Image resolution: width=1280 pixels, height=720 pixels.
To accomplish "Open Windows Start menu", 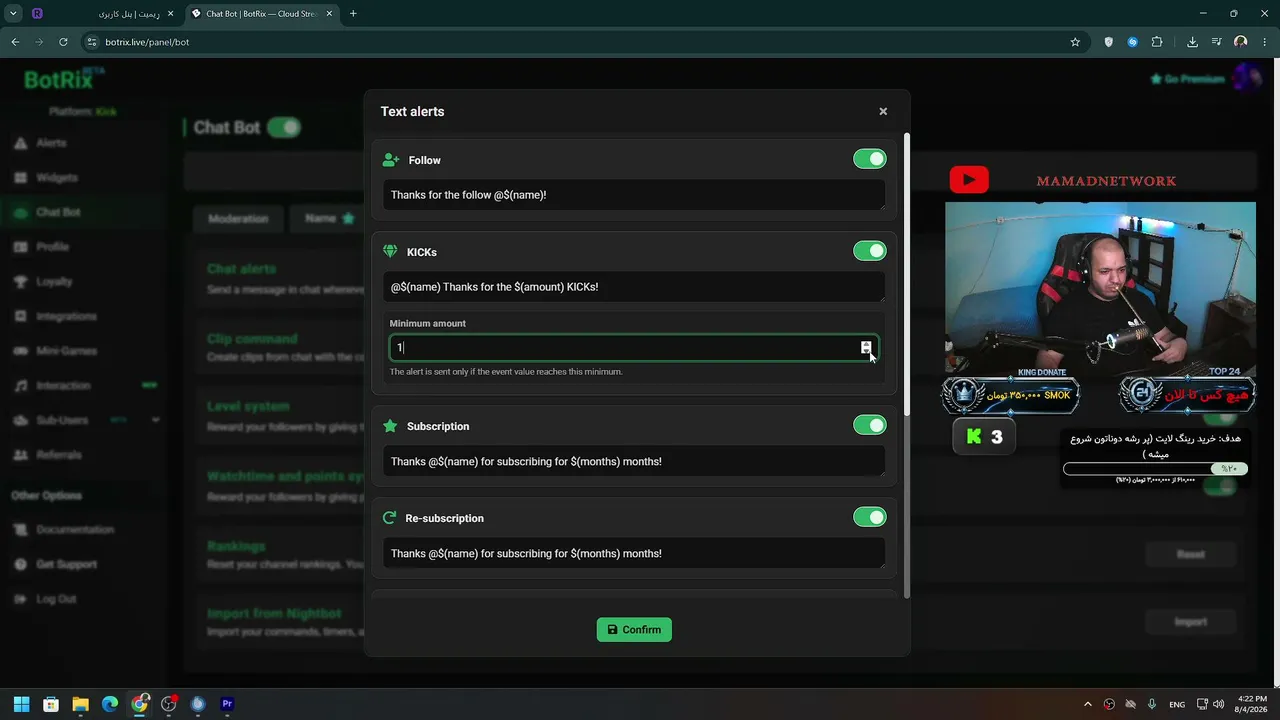I will [21, 704].
